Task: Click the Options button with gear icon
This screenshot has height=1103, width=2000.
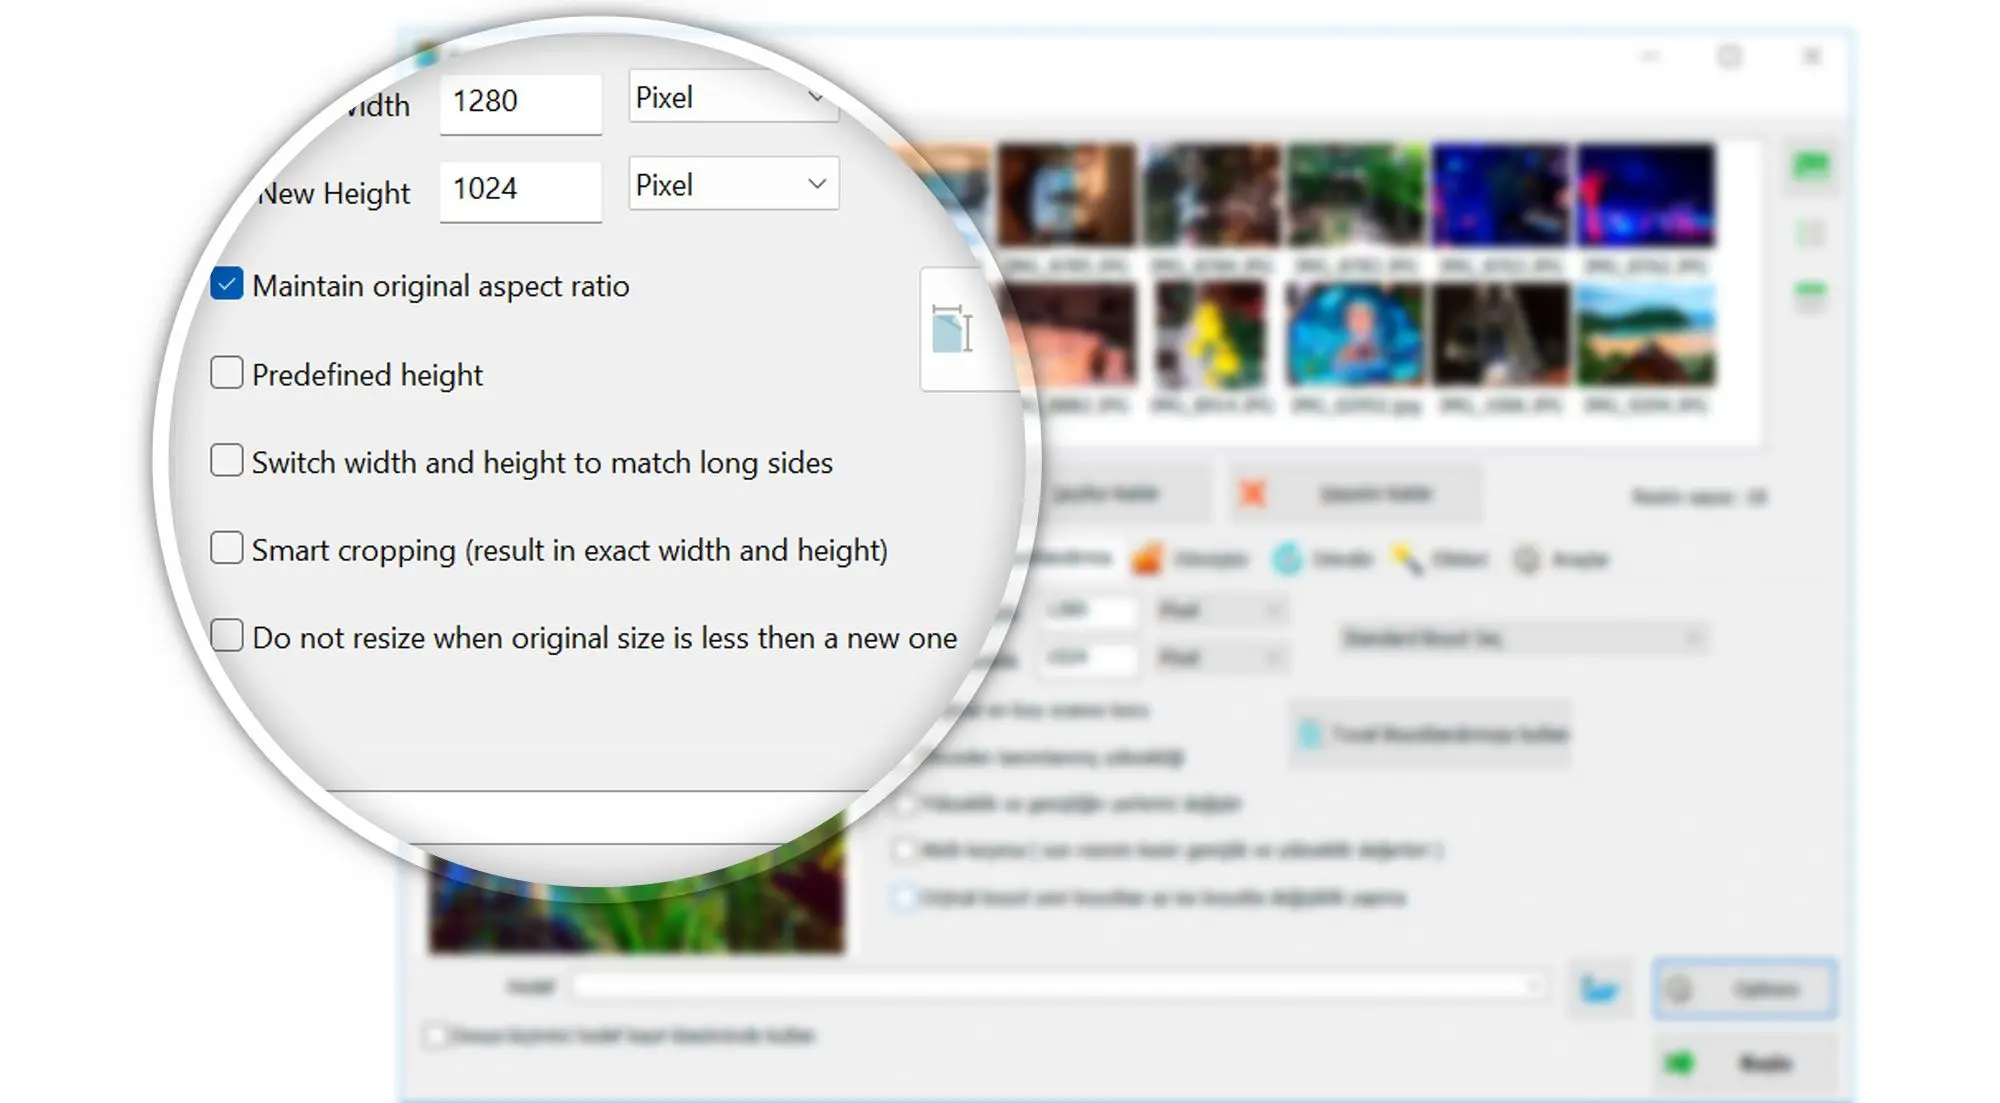Action: coord(1745,989)
